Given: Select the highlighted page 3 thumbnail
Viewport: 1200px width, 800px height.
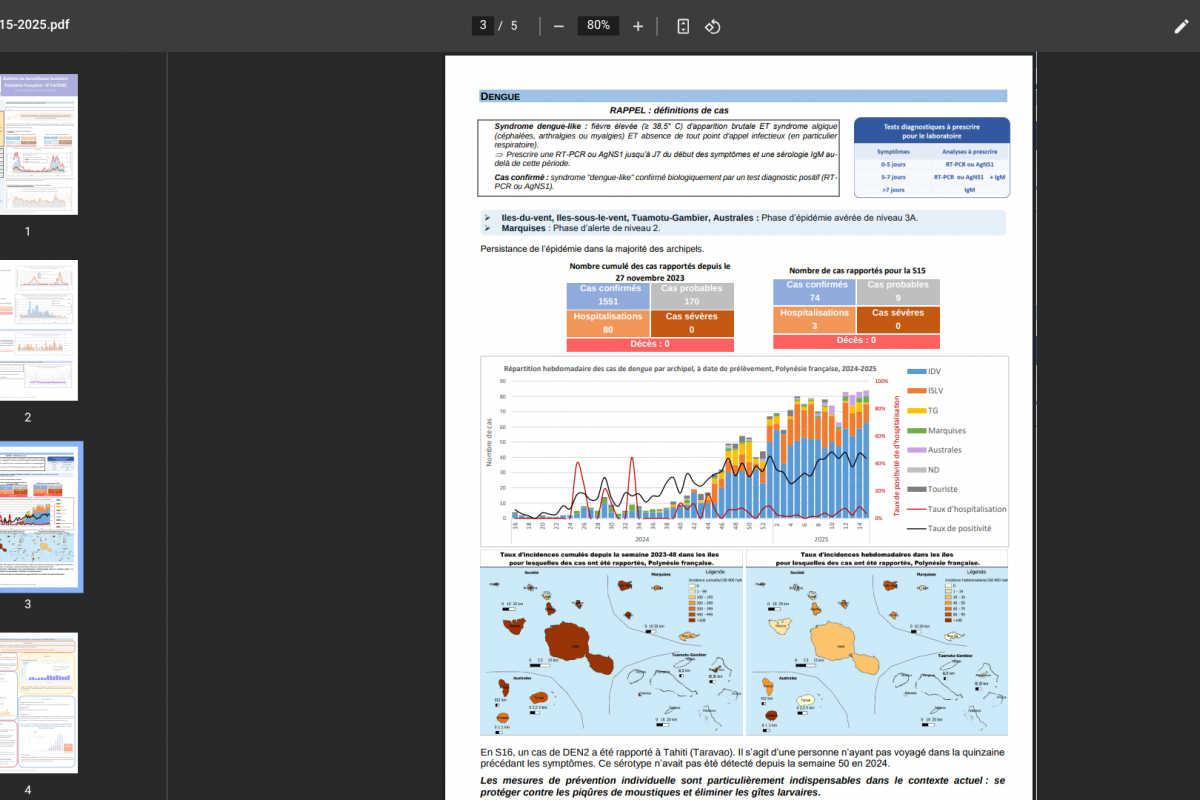Looking at the screenshot, I should coord(38,516).
